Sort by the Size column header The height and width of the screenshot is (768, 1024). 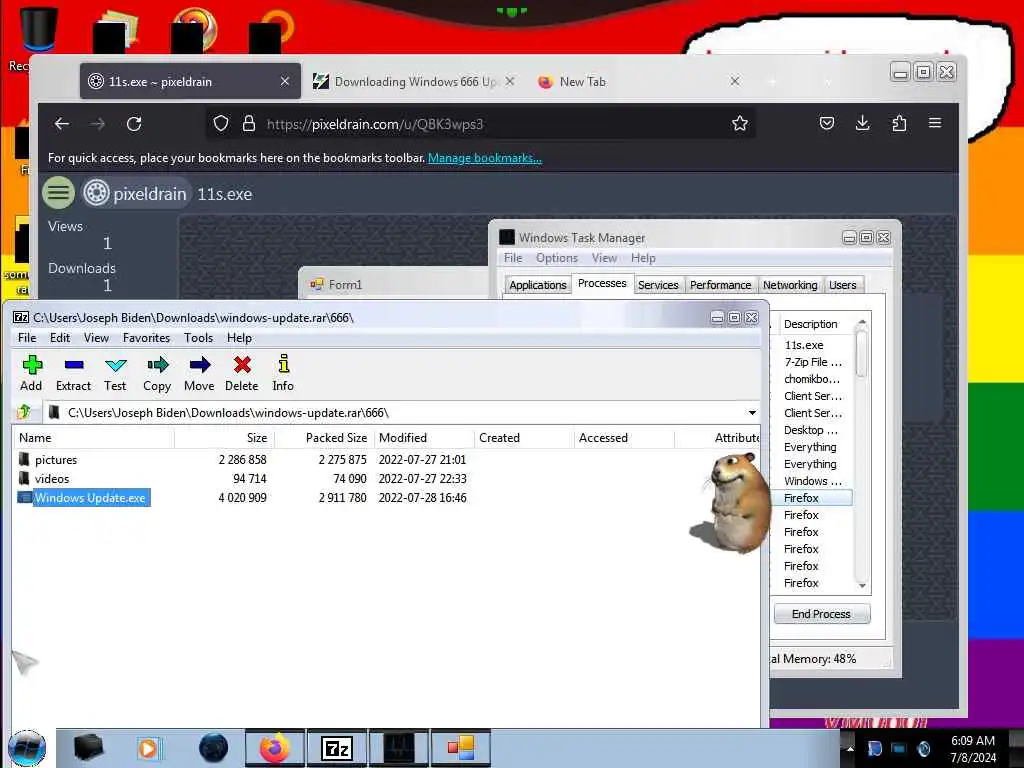(x=225, y=438)
